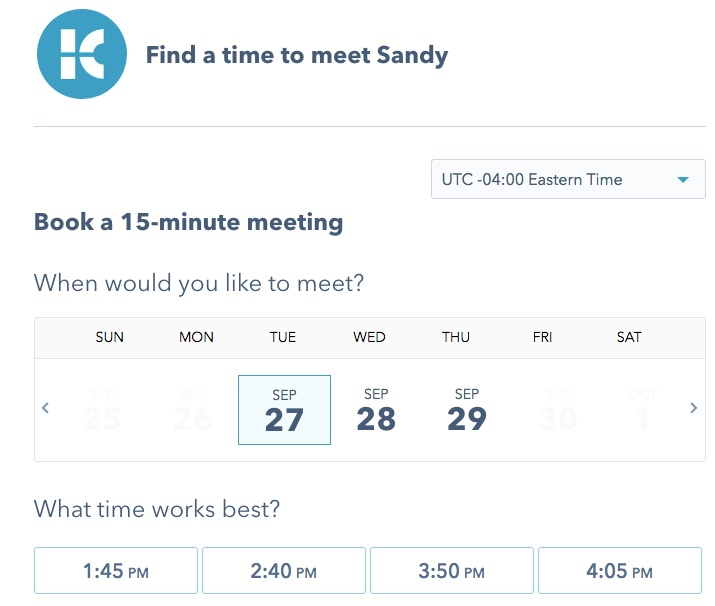Advance to next week with right arrow

694,408
